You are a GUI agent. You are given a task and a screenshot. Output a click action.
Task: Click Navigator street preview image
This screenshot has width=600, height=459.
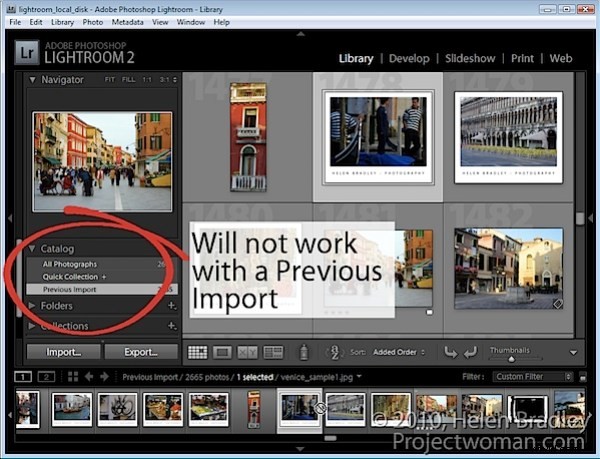coord(102,161)
